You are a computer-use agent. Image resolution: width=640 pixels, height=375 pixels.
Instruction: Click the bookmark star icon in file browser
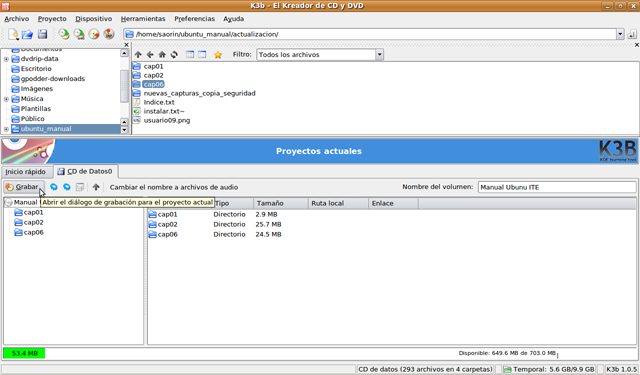[x=218, y=55]
